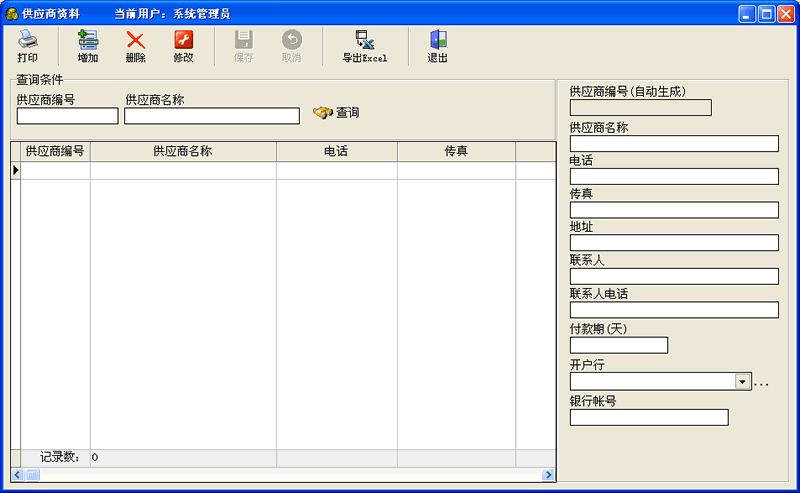This screenshot has width=800, height=493.
Task: Click the 联系人电话 input field
Action: (674, 310)
